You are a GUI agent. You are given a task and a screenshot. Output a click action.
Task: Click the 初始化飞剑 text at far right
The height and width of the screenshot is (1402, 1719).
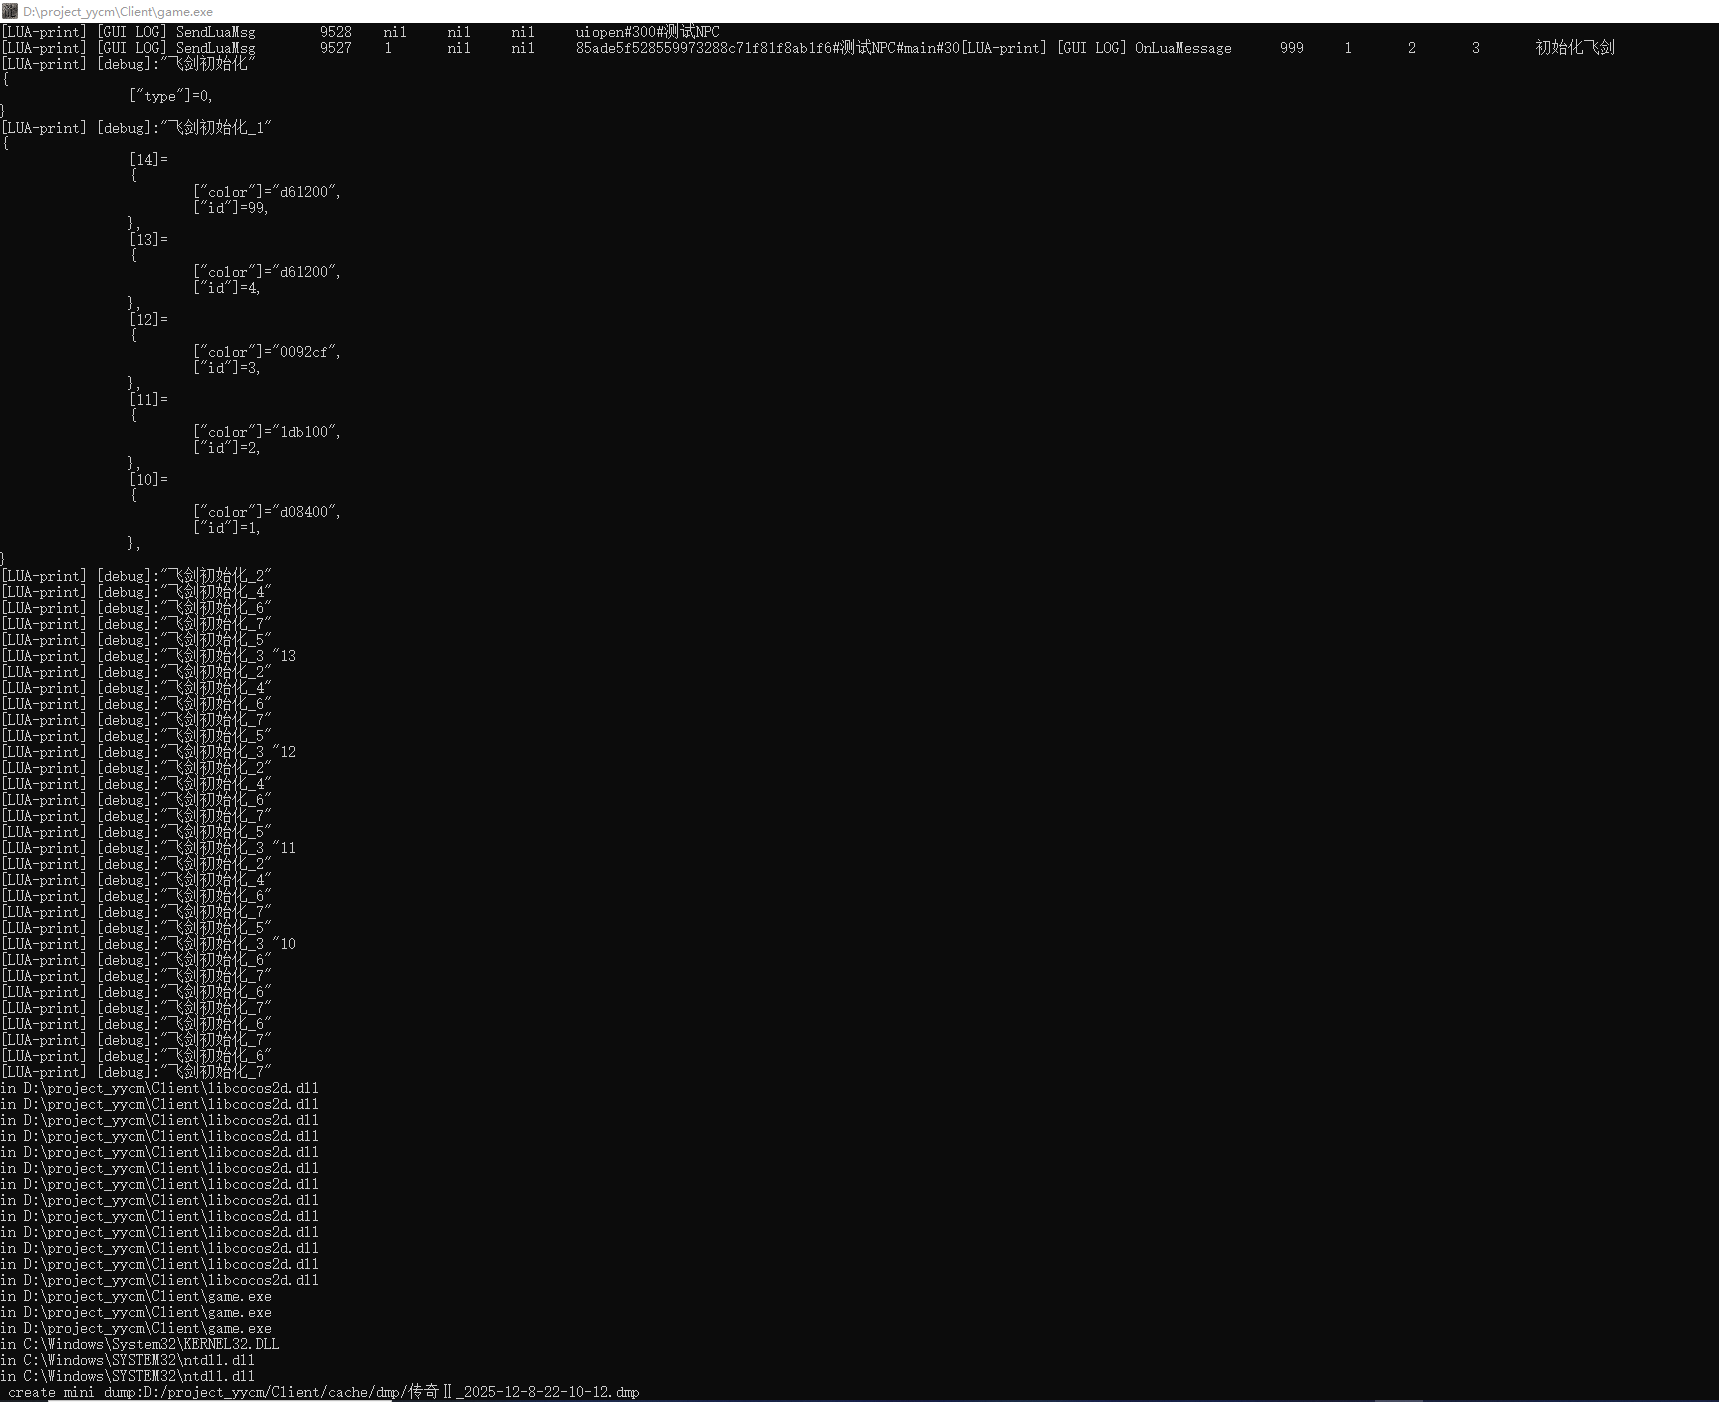[x=1574, y=48]
